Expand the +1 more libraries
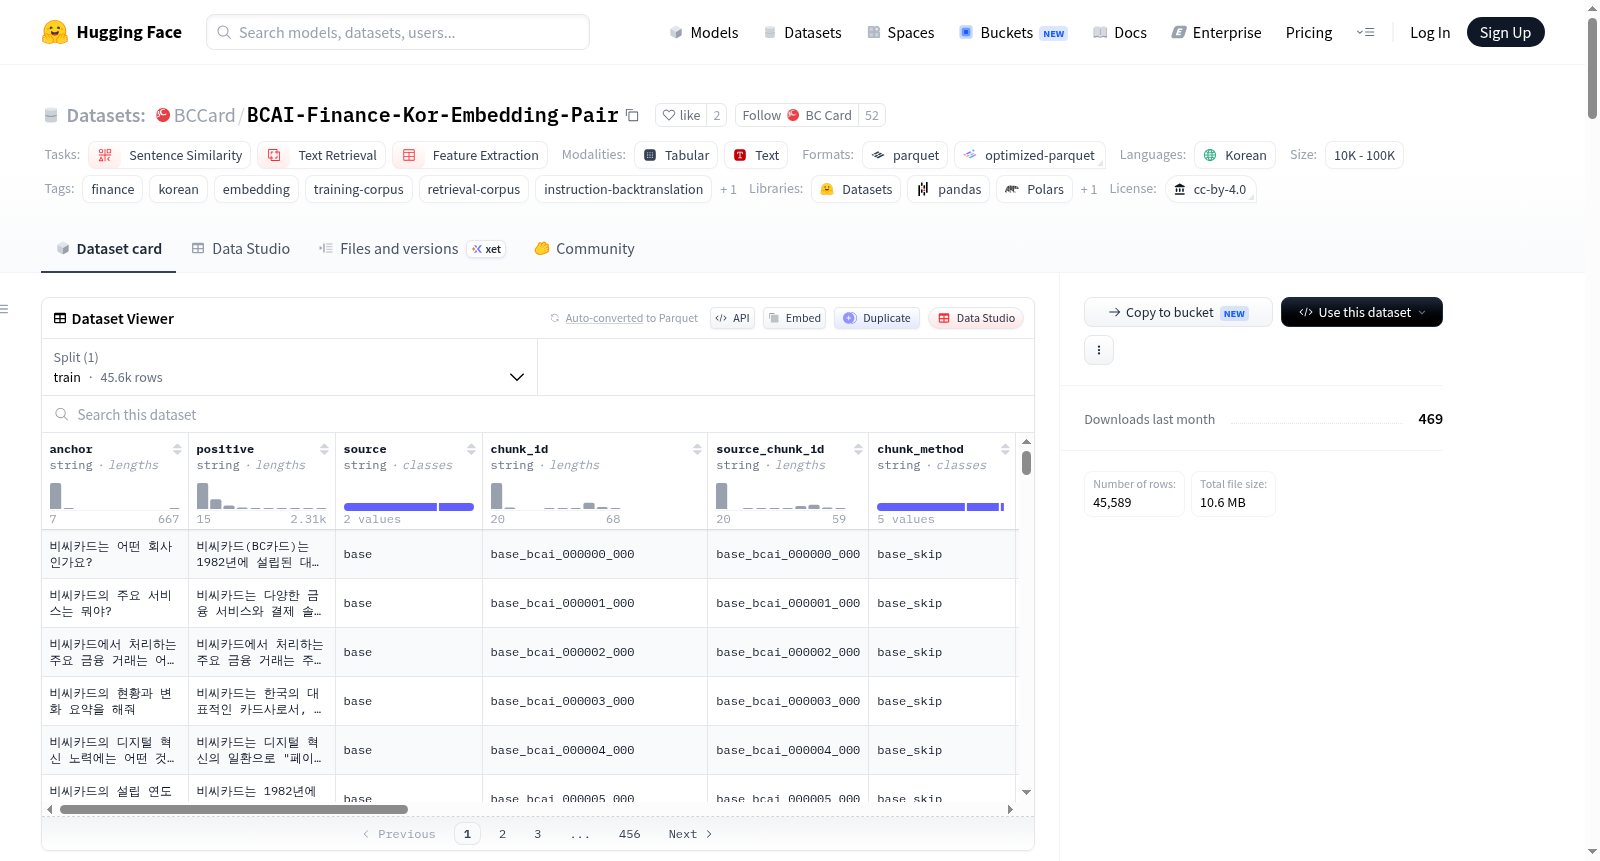The image size is (1600, 861). click(x=1088, y=189)
